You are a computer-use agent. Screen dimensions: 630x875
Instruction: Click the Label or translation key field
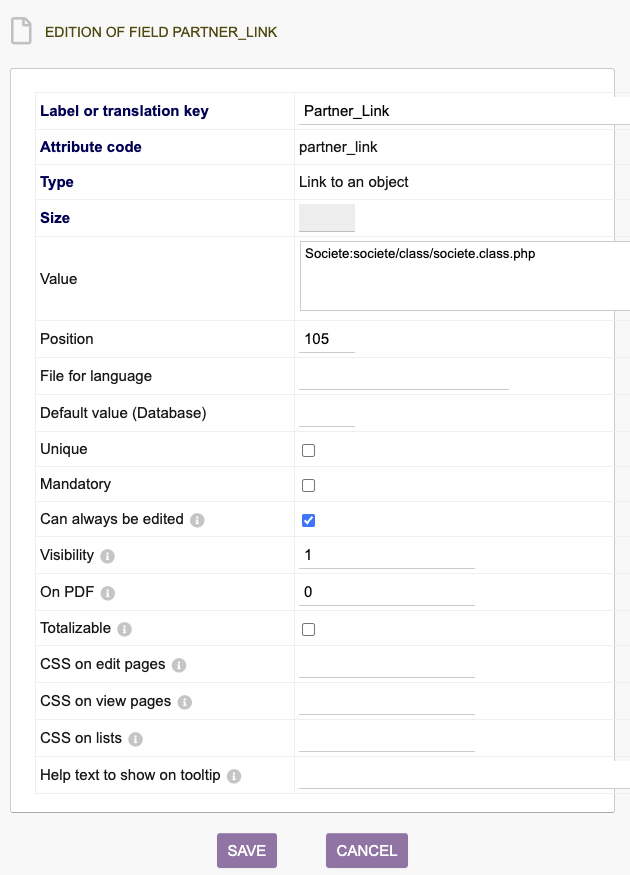(x=464, y=111)
